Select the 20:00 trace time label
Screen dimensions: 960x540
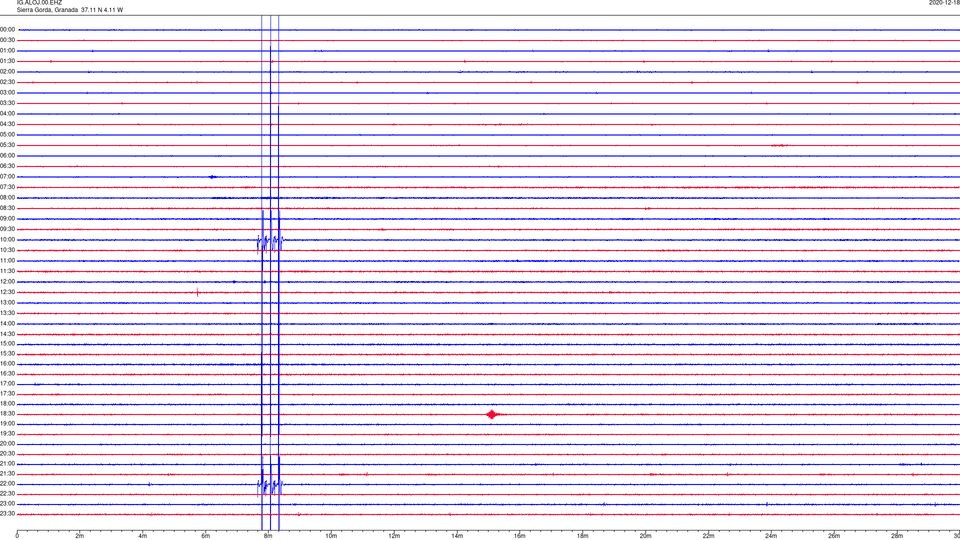[x=7, y=444]
